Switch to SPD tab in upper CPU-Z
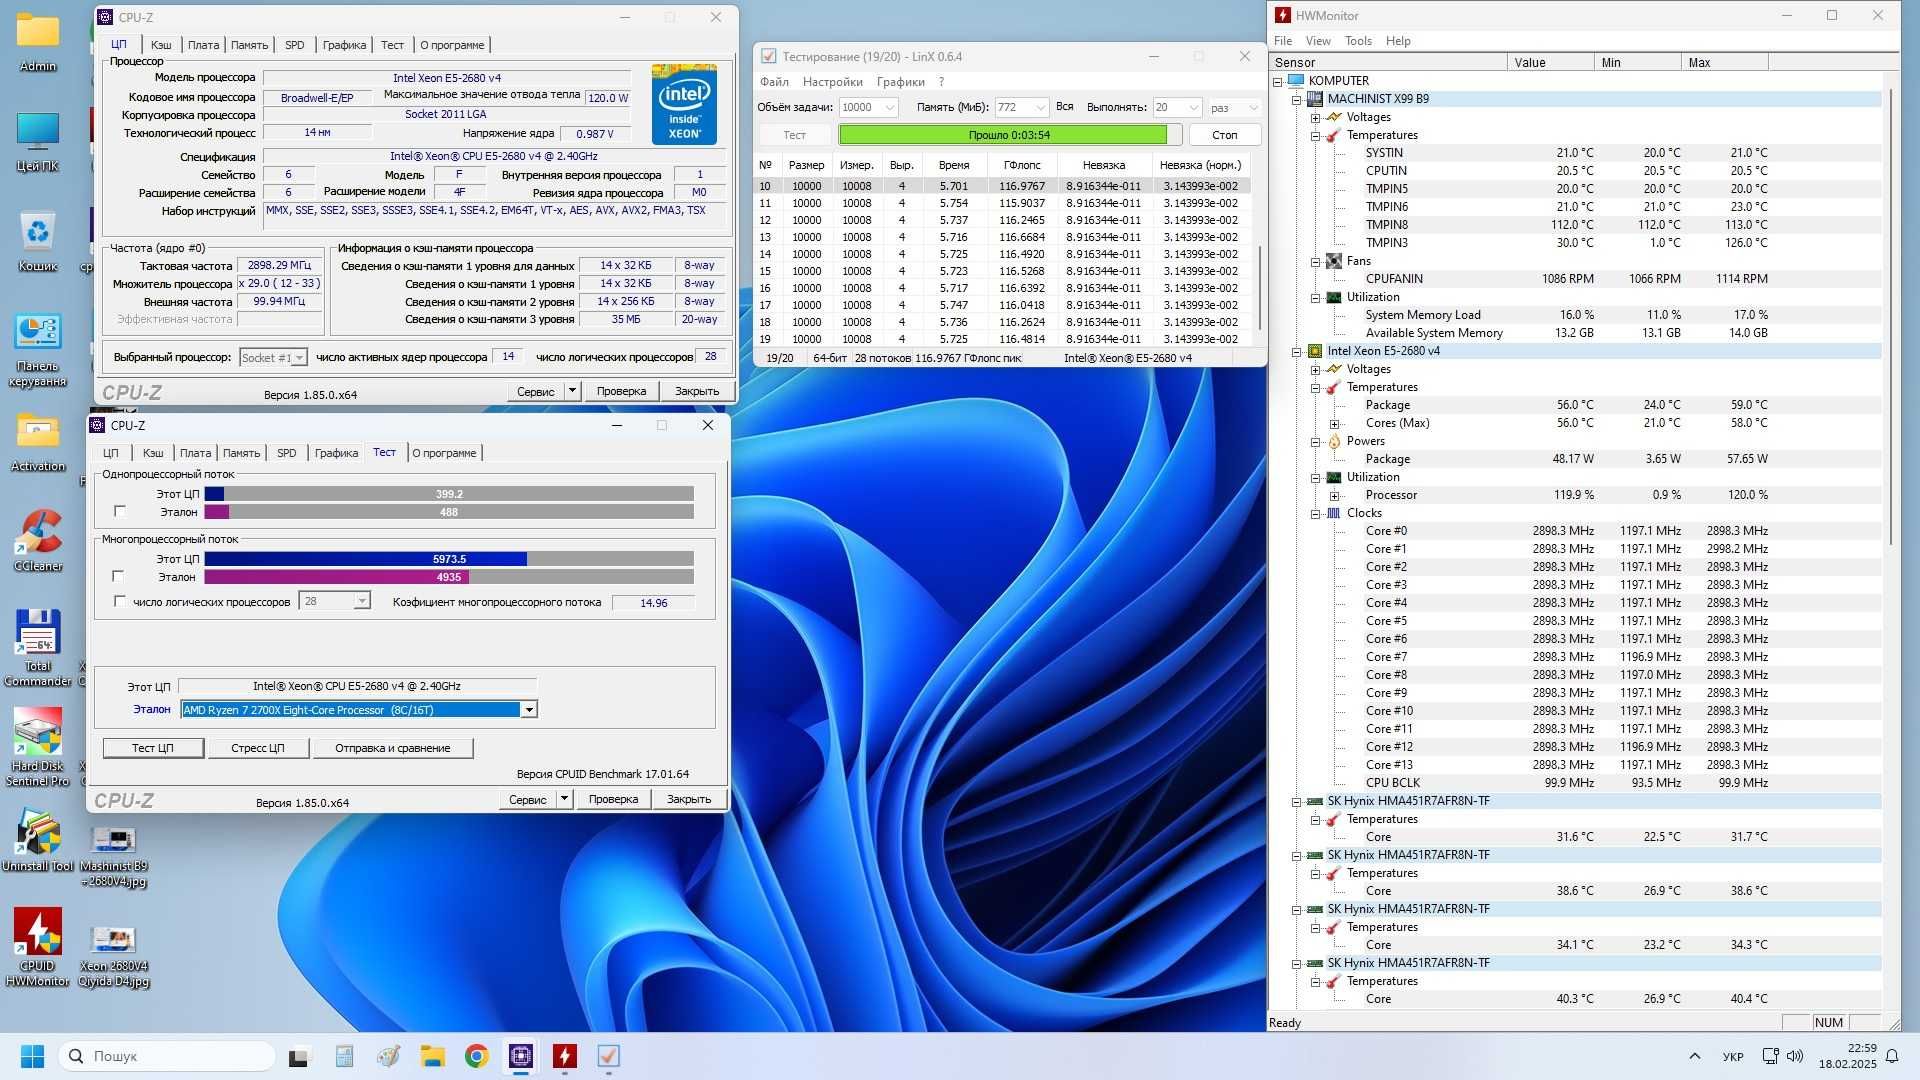 [294, 45]
